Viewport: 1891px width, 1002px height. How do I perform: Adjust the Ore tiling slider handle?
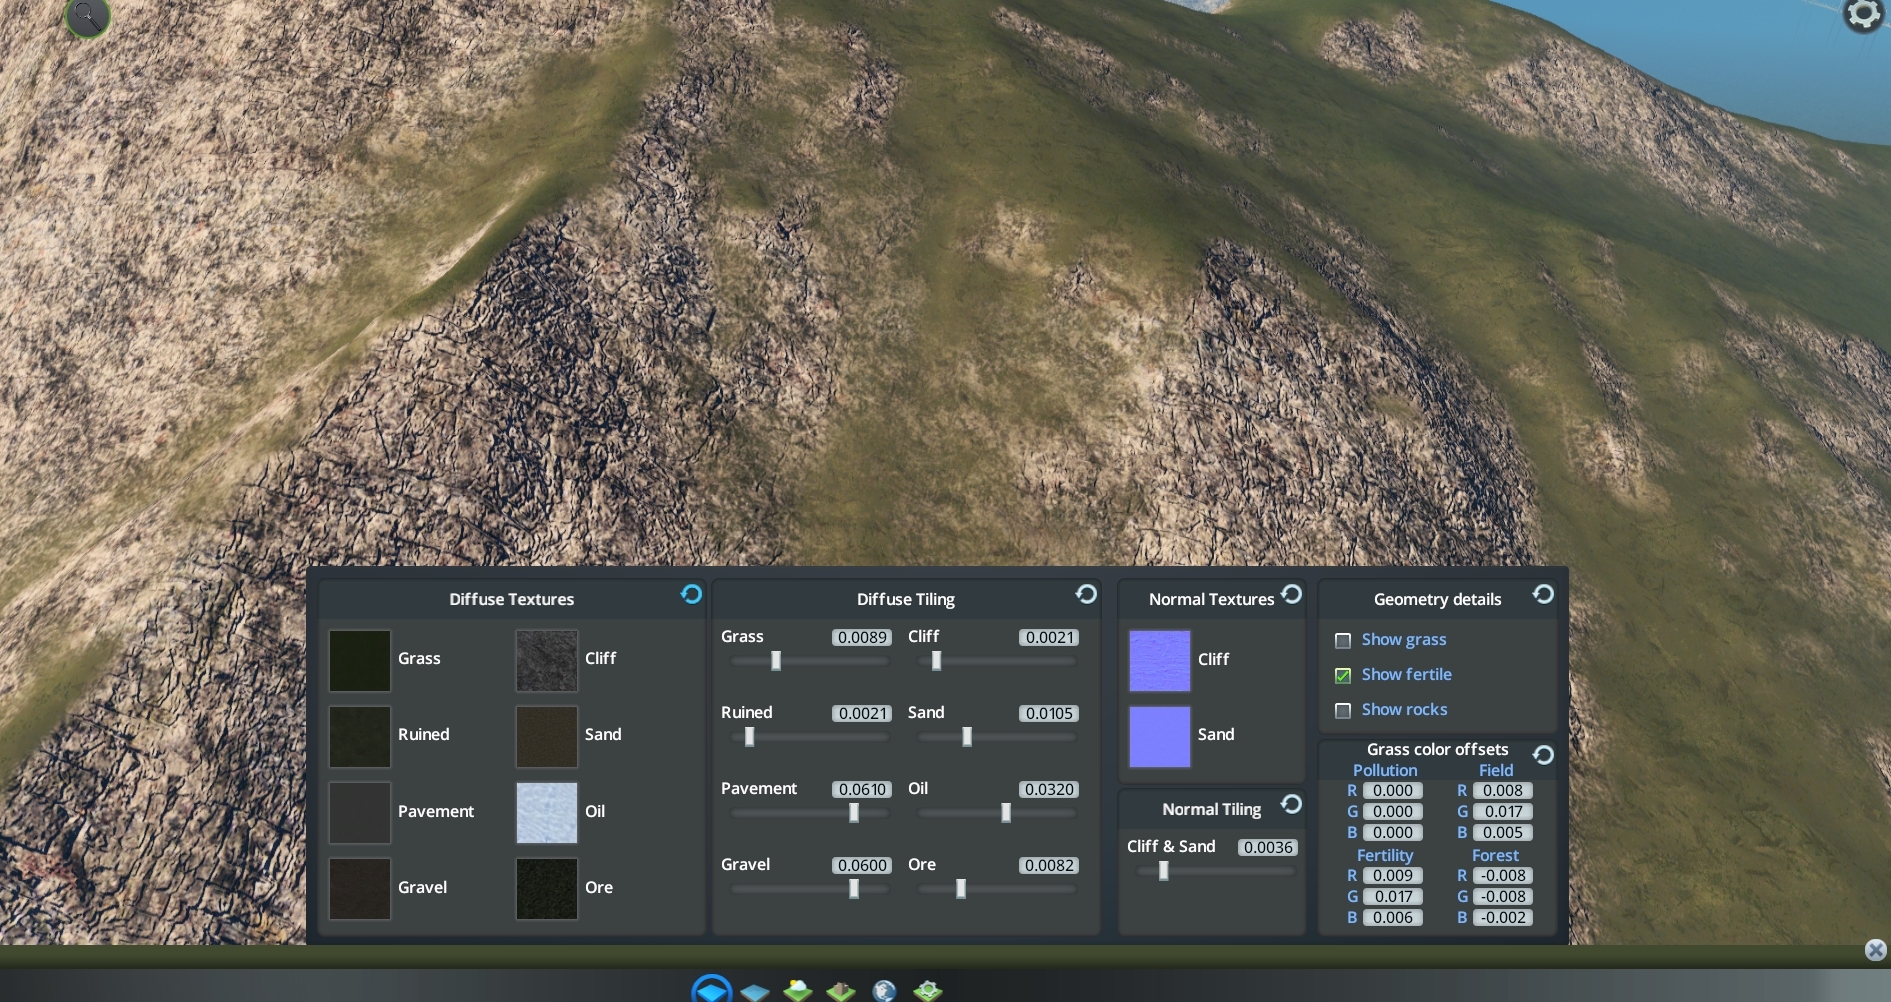click(x=961, y=888)
